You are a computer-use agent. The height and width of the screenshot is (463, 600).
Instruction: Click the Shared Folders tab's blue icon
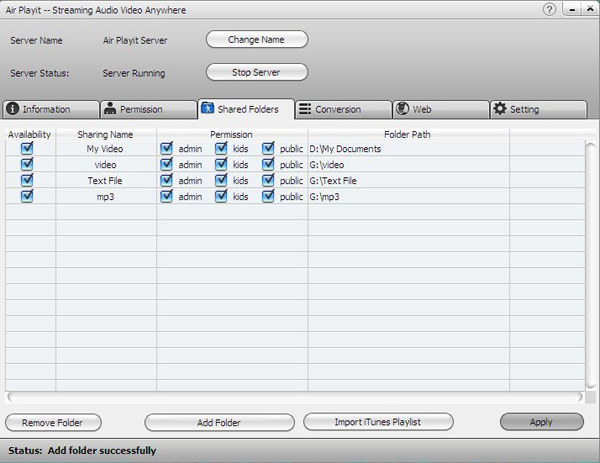tap(207, 108)
